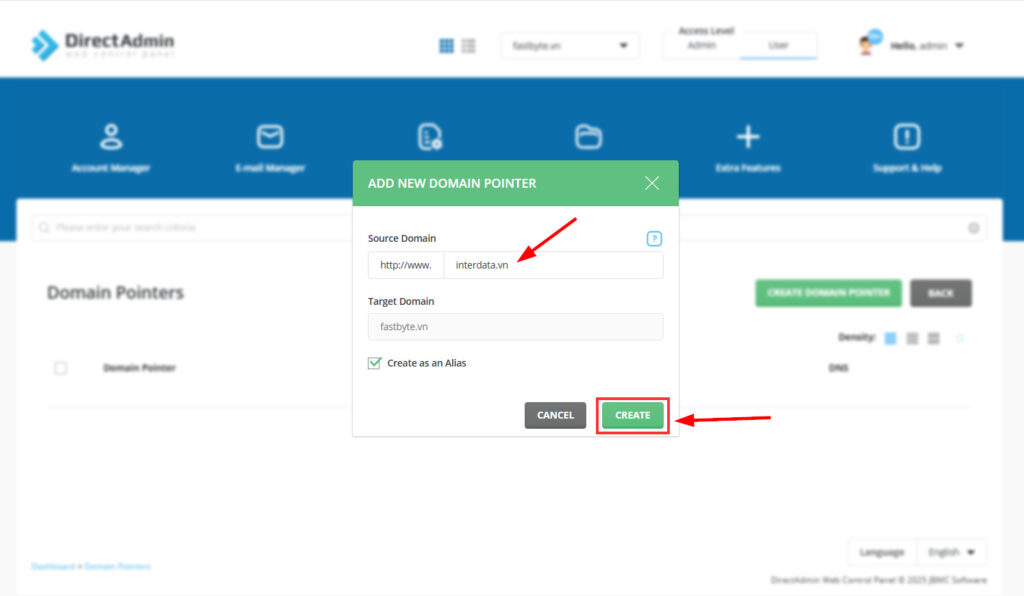This screenshot has height=596, width=1024.
Task: Click the gear icon in search bar
Action: point(974,228)
